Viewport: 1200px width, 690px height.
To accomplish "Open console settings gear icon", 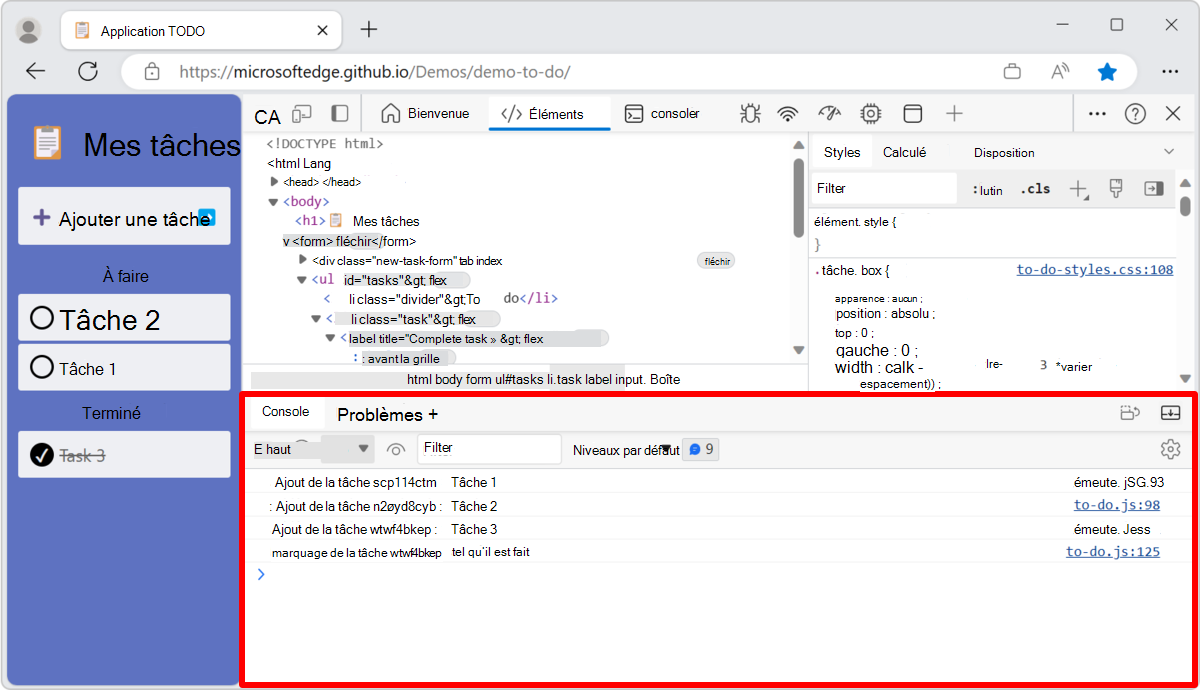I will point(1170,449).
